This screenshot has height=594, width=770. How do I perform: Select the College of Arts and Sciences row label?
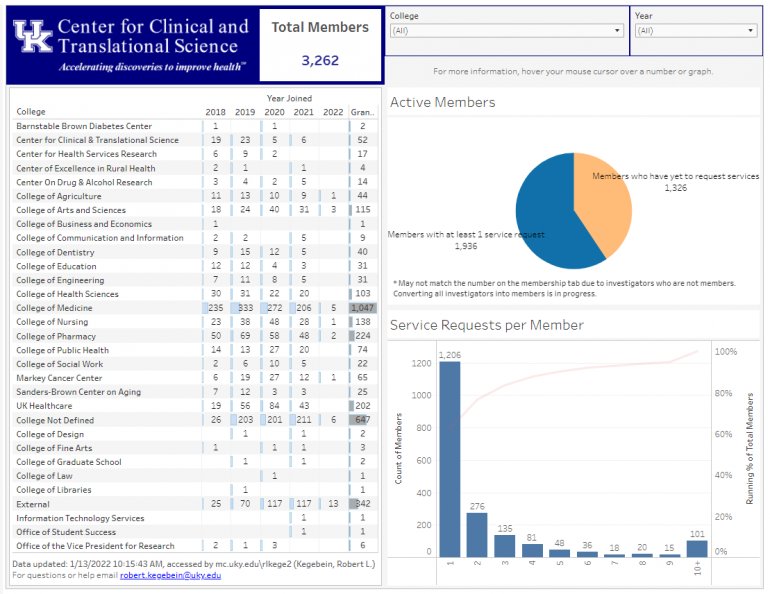click(x=71, y=210)
